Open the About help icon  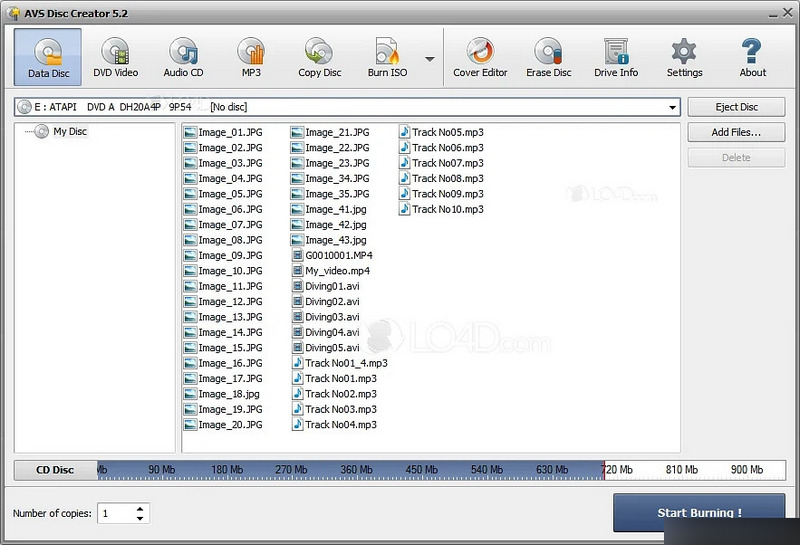click(x=752, y=56)
